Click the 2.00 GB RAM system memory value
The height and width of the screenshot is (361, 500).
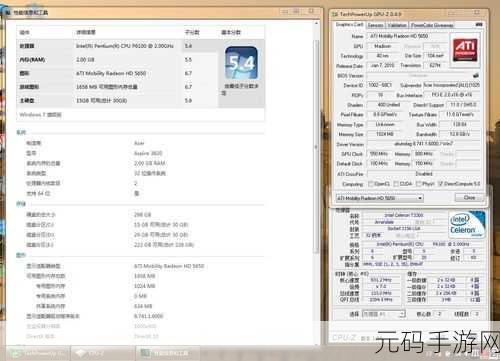click(150, 163)
